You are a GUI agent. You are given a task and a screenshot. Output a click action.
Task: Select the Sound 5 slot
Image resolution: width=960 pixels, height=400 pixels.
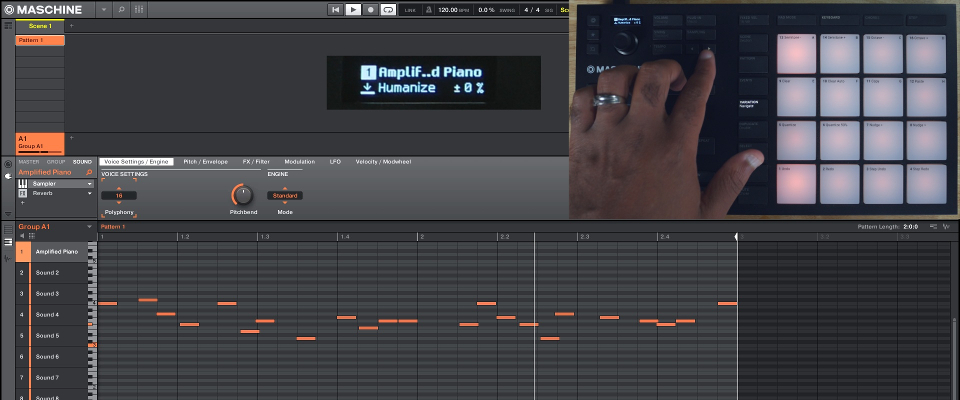pyautogui.click(x=53, y=336)
